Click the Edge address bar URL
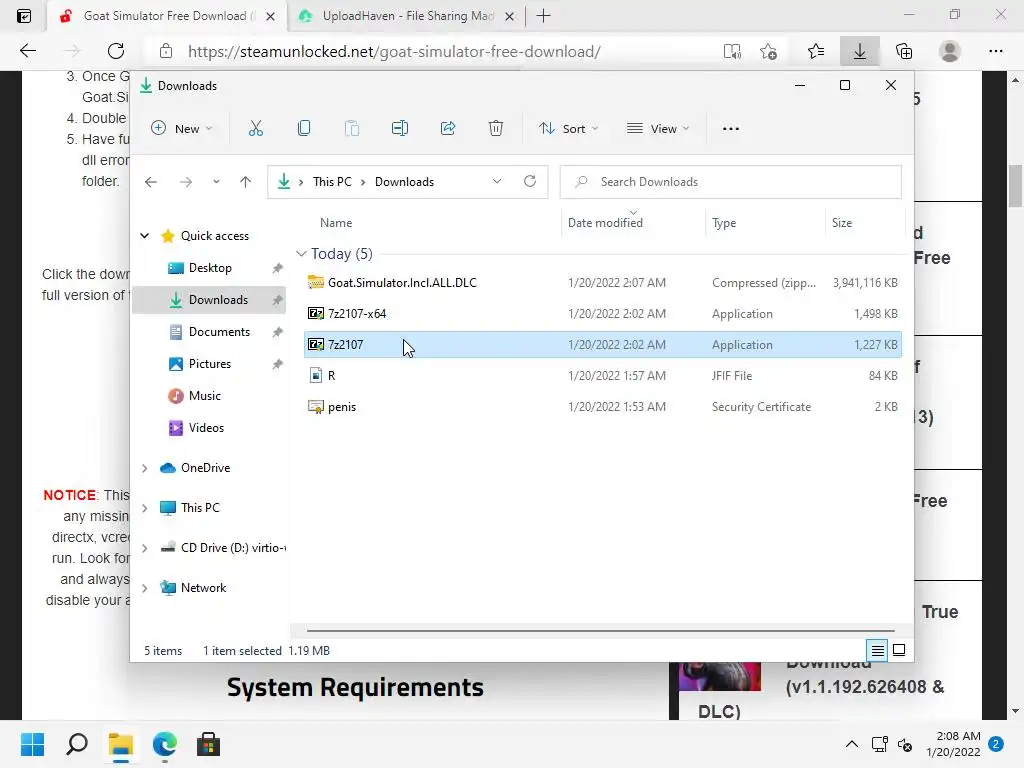Screen dimensions: 1024x768 [394, 52]
